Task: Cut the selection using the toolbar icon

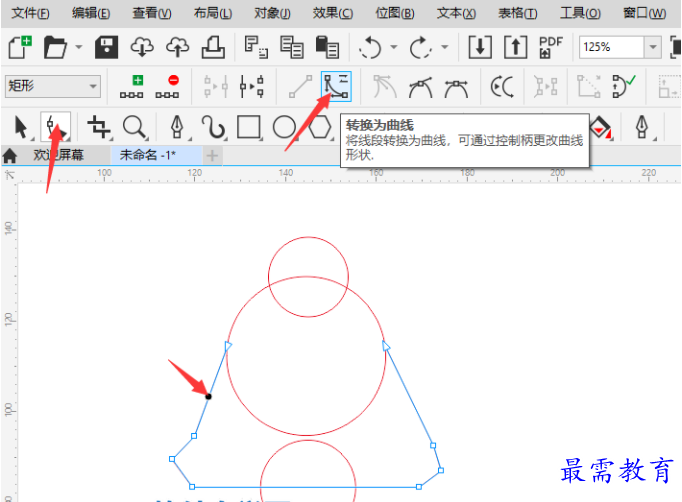Action: click(x=256, y=47)
